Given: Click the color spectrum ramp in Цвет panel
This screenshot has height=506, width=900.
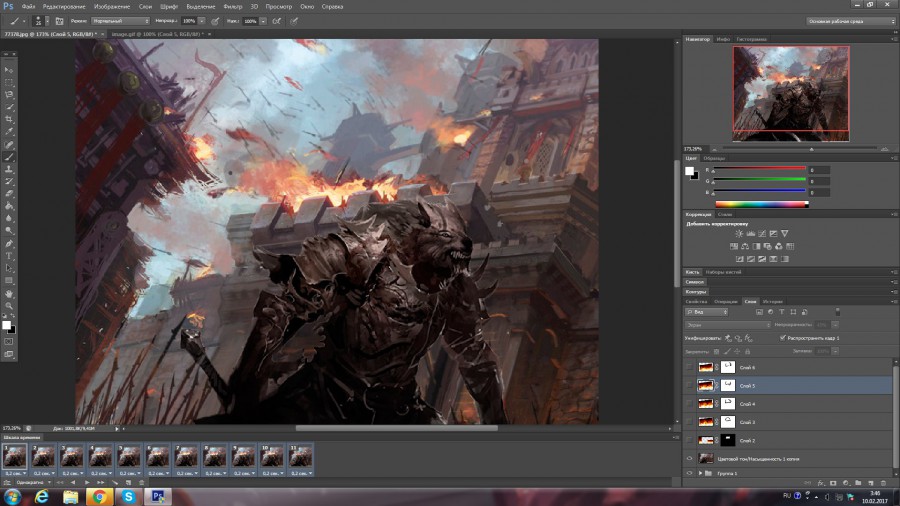Looking at the screenshot, I should (761, 203).
